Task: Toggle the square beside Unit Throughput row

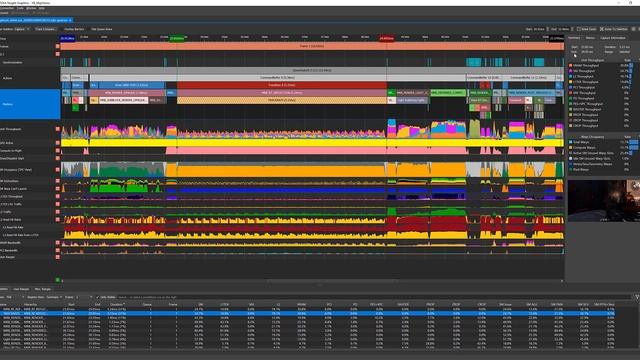Action: pos(58,129)
